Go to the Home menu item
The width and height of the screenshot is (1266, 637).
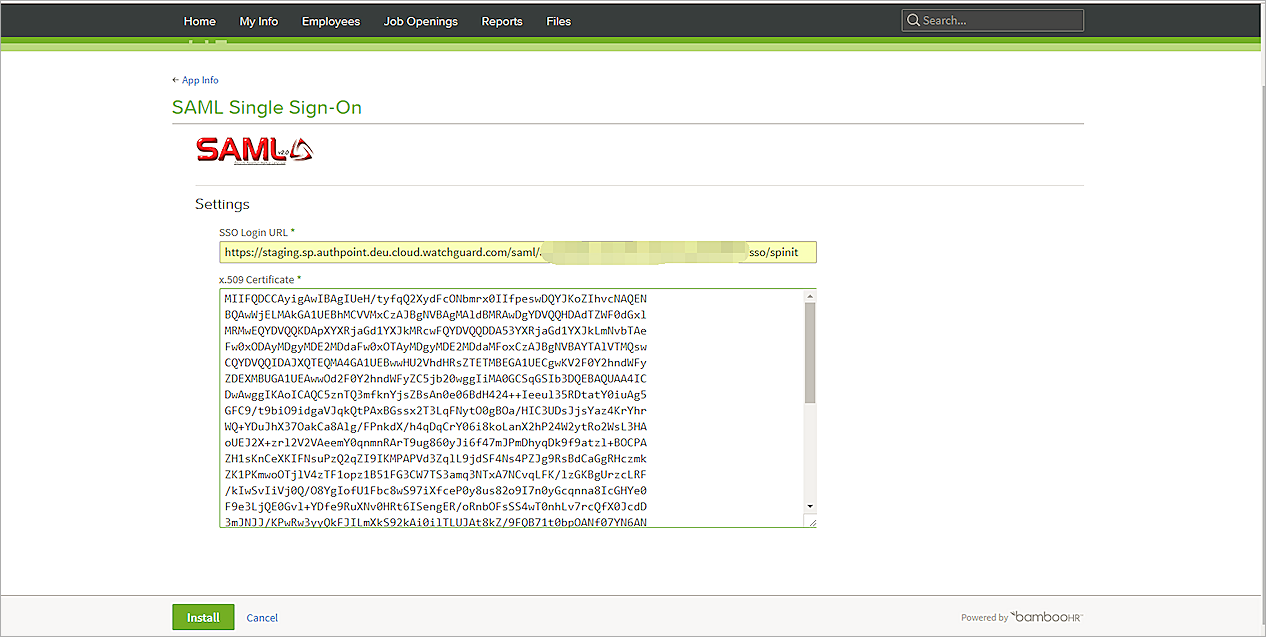coord(200,21)
